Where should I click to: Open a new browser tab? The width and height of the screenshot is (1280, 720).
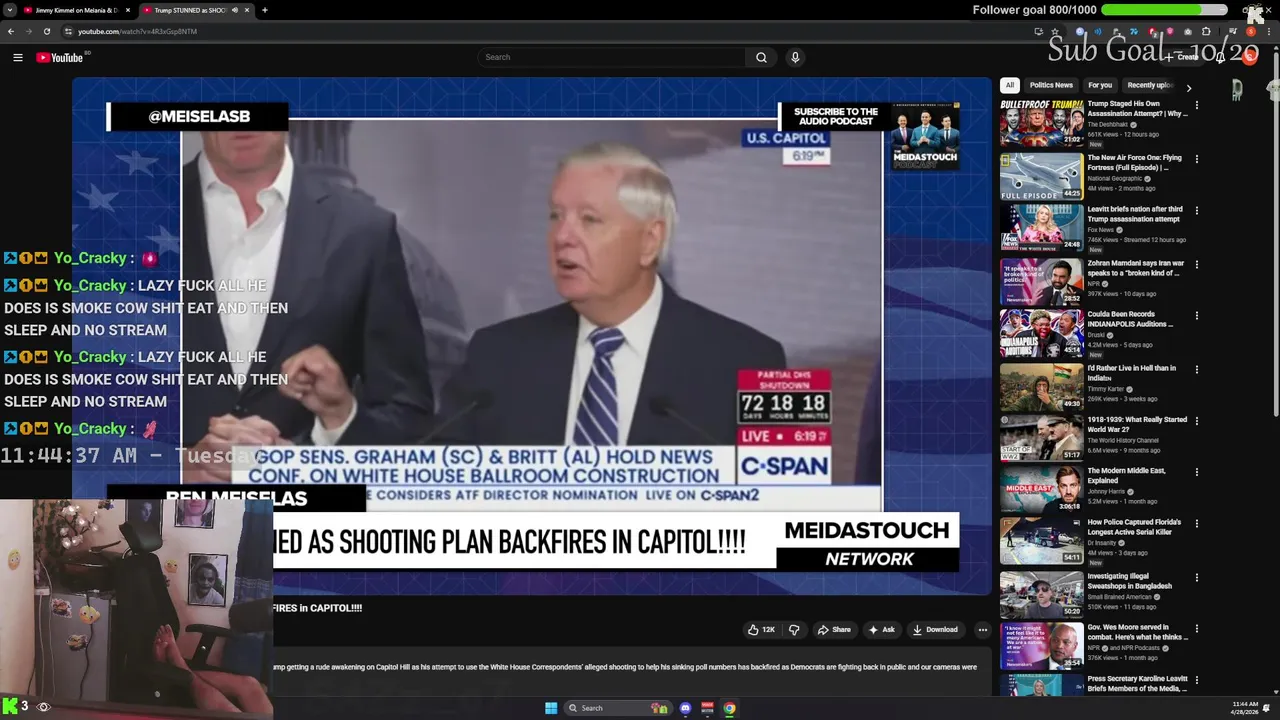(264, 10)
